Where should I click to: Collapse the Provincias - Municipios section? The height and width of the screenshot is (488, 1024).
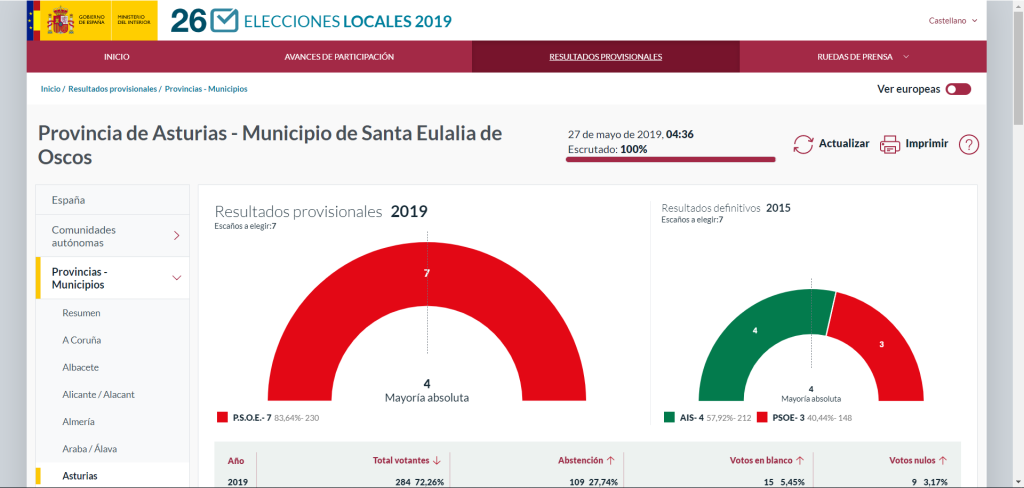[176, 278]
